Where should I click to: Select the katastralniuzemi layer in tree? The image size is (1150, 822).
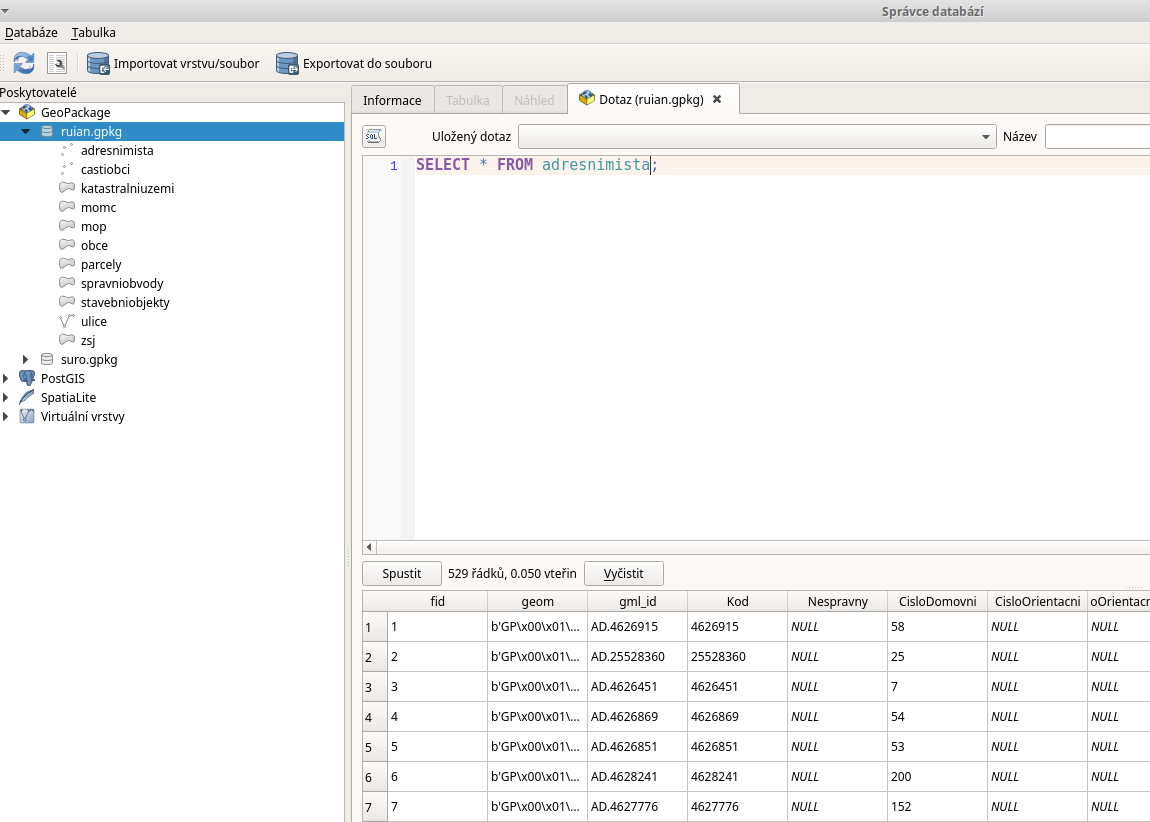[128, 188]
